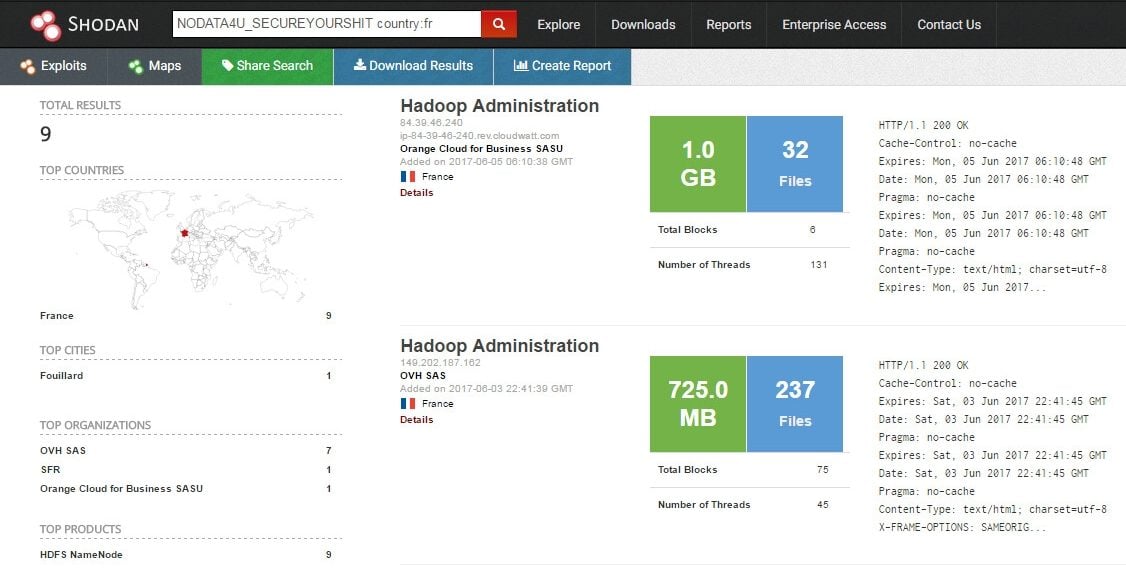The image size is (1126, 568).
Task: Click hostname ip-84-39-46-240.rev.cloudwatt.com
Action: 480,136
